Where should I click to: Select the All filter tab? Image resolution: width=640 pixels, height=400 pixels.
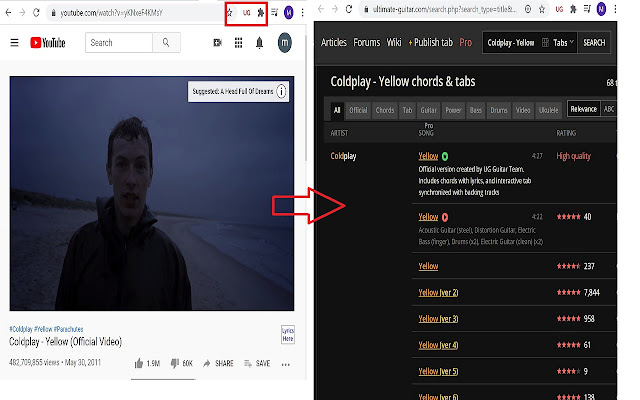[337, 110]
